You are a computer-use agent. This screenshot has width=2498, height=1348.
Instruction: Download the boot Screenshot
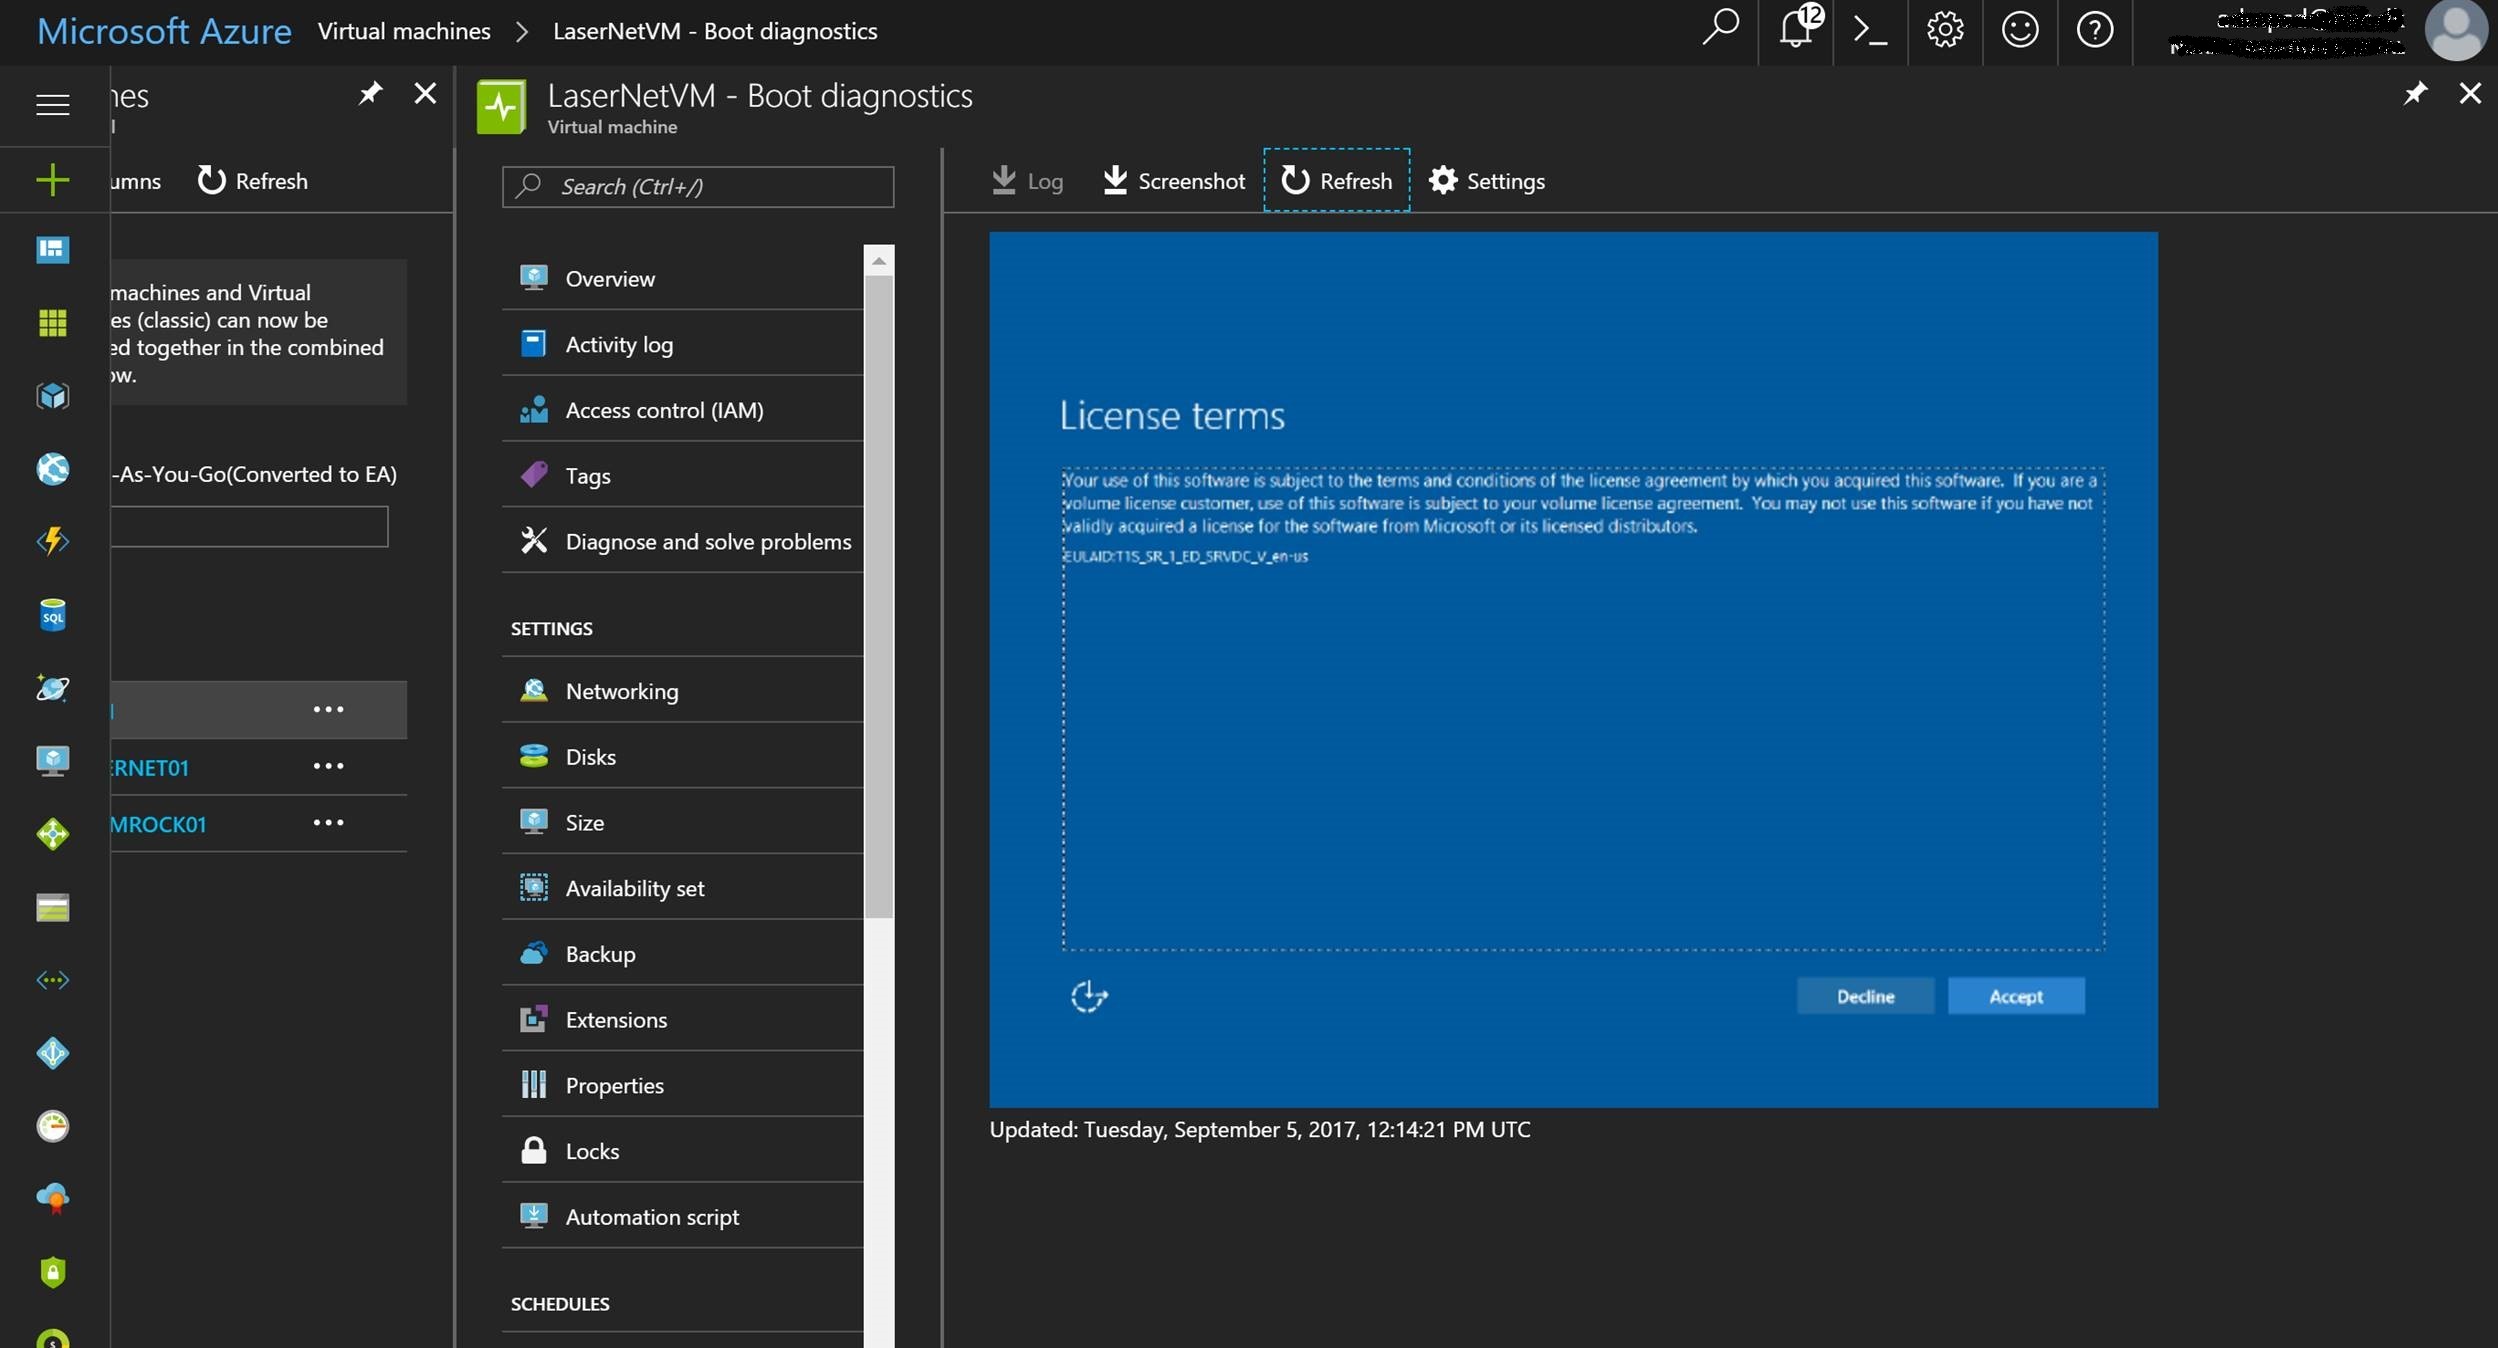point(1174,181)
